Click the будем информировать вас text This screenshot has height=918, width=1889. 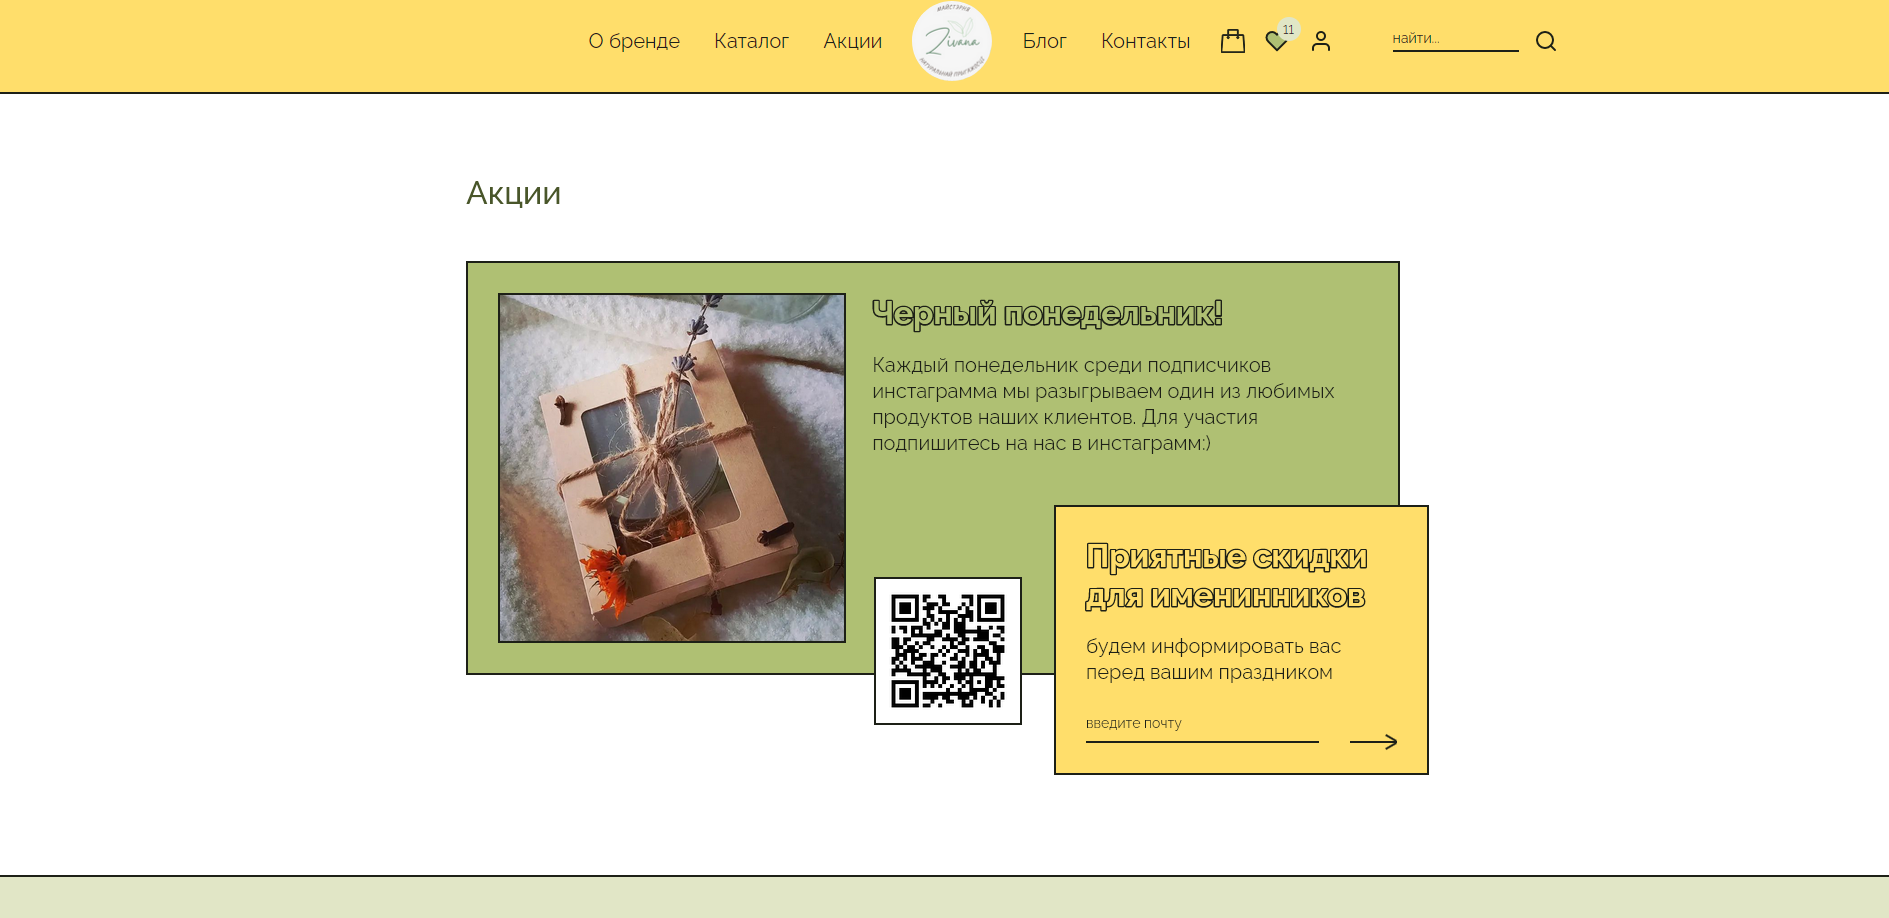tap(1213, 659)
